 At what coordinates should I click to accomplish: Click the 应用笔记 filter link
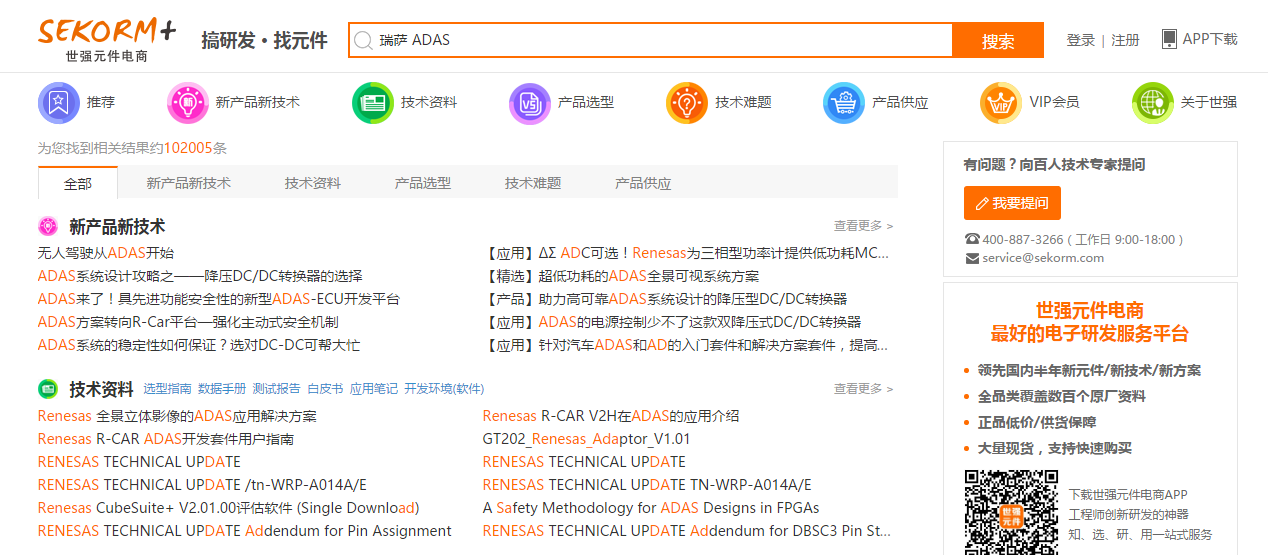(373, 389)
